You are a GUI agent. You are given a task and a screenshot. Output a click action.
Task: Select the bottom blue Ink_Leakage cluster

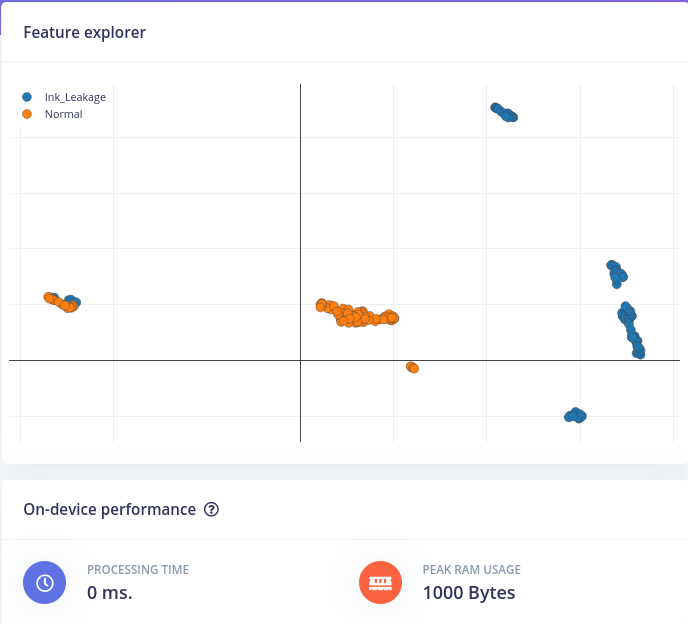[575, 415]
